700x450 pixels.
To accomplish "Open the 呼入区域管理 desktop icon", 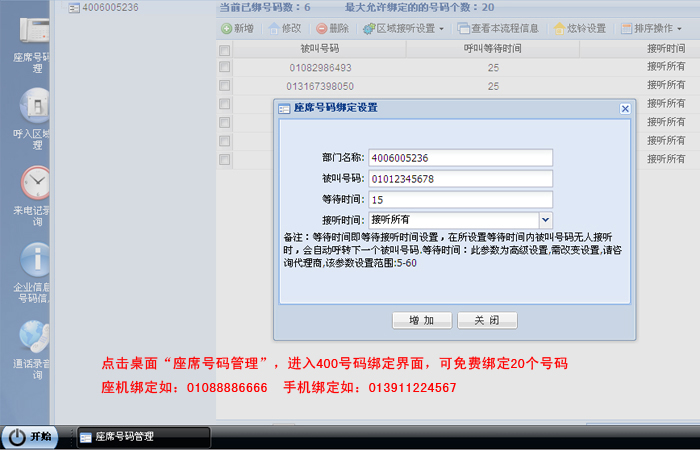I will click(36, 108).
